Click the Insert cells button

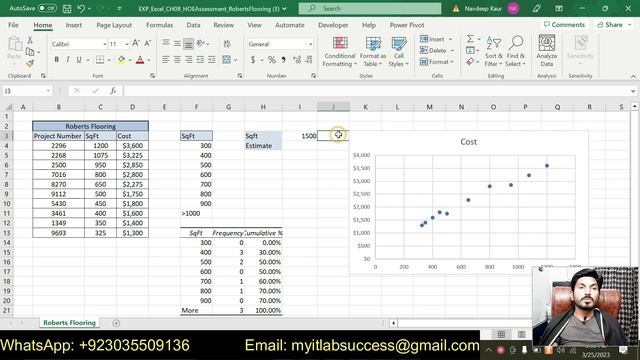click(432, 39)
